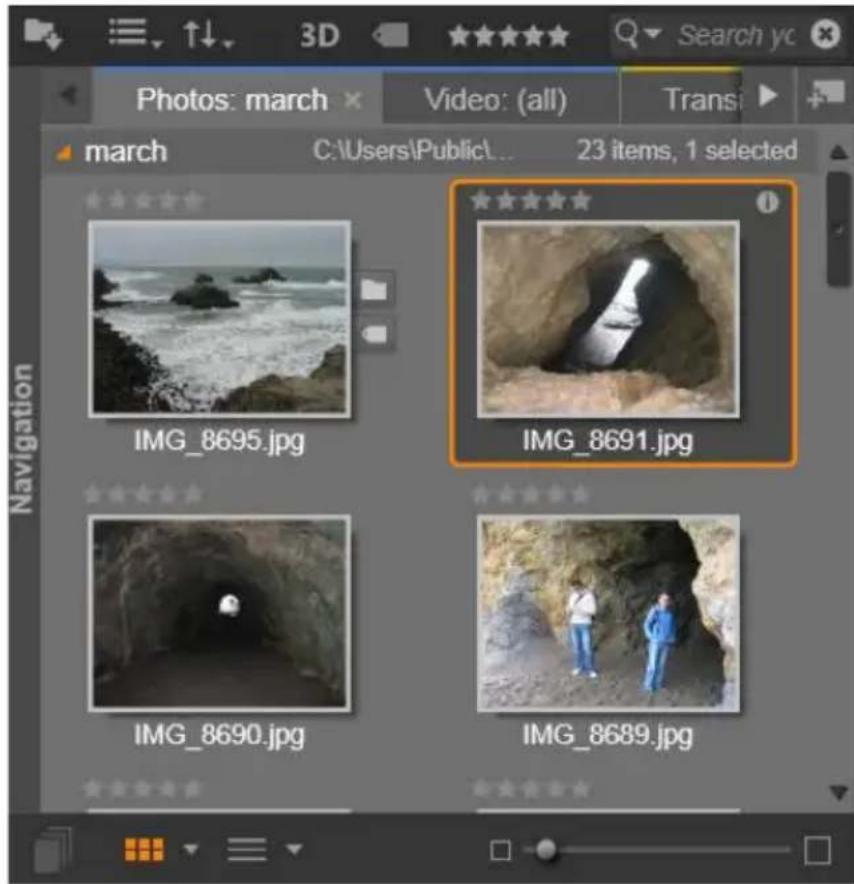Viewport: 854px width, 884px height.
Task: Click the small thumbnail size square icon
Action: pyautogui.click(x=501, y=850)
